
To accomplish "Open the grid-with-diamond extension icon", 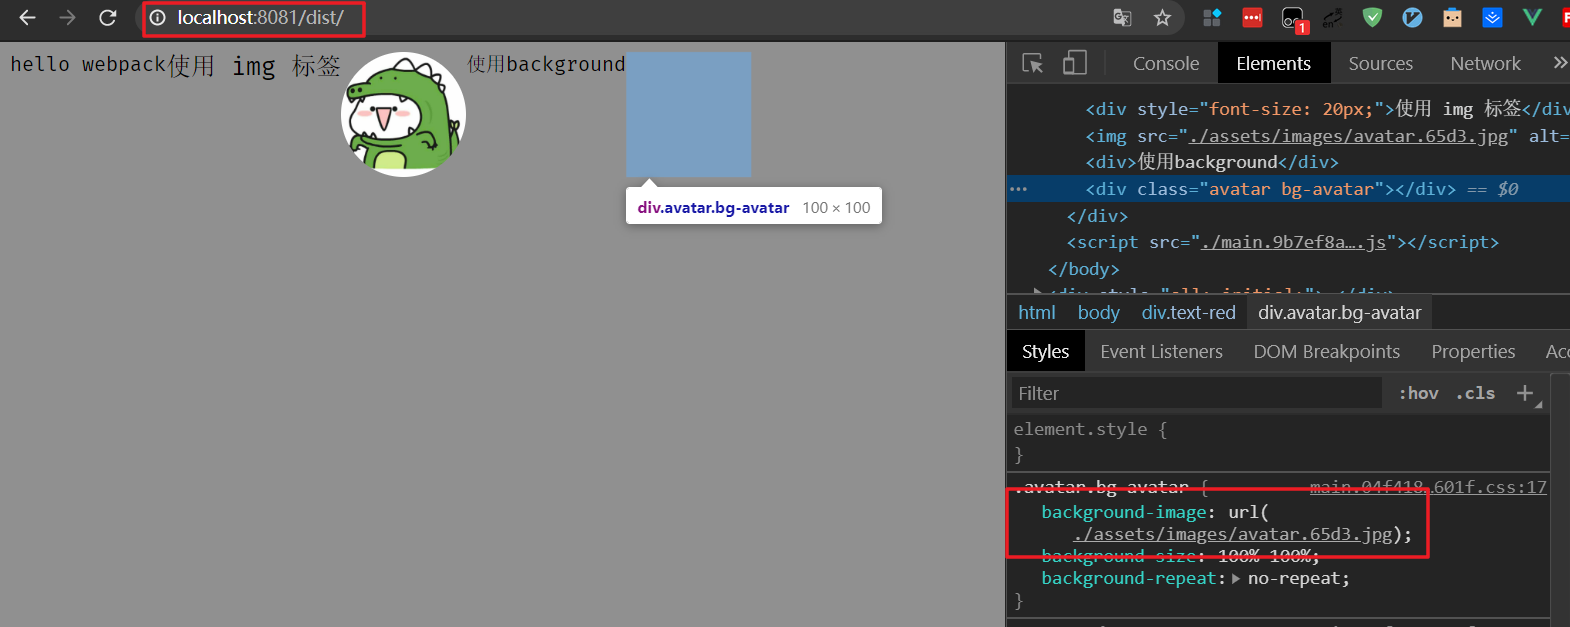I will coord(1212,18).
